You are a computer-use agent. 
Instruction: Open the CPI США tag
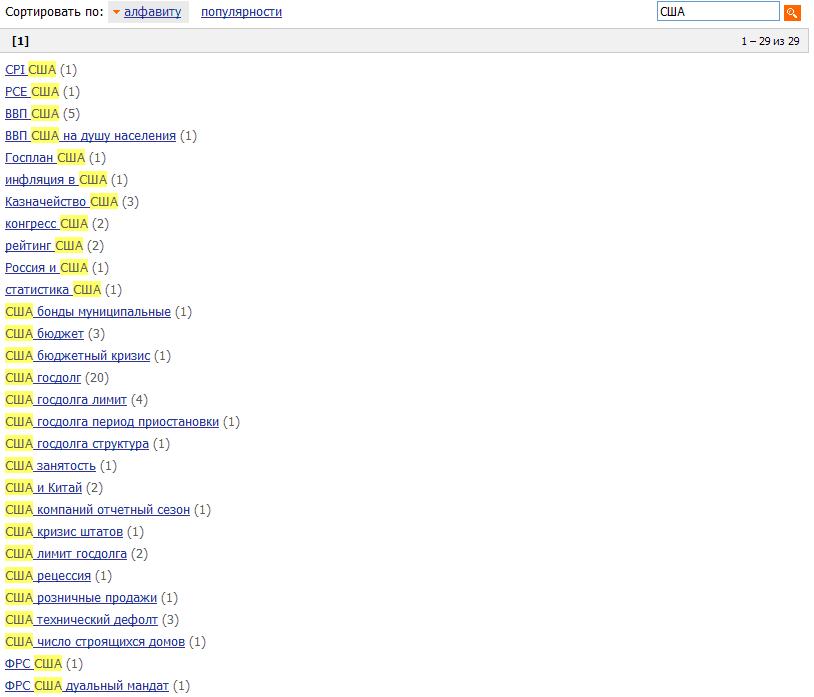(31, 70)
